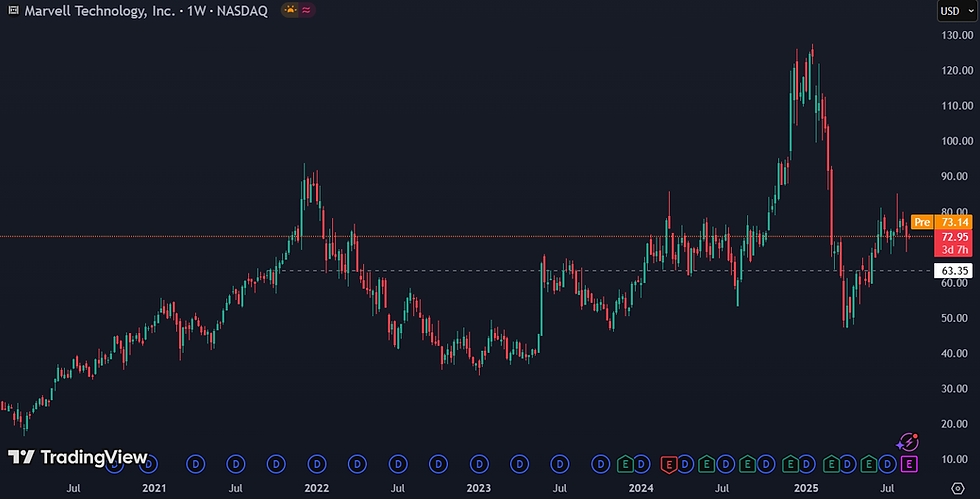Click the 2023 time axis label
The height and width of the screenshot is (499, 980).
pos(479,488)
